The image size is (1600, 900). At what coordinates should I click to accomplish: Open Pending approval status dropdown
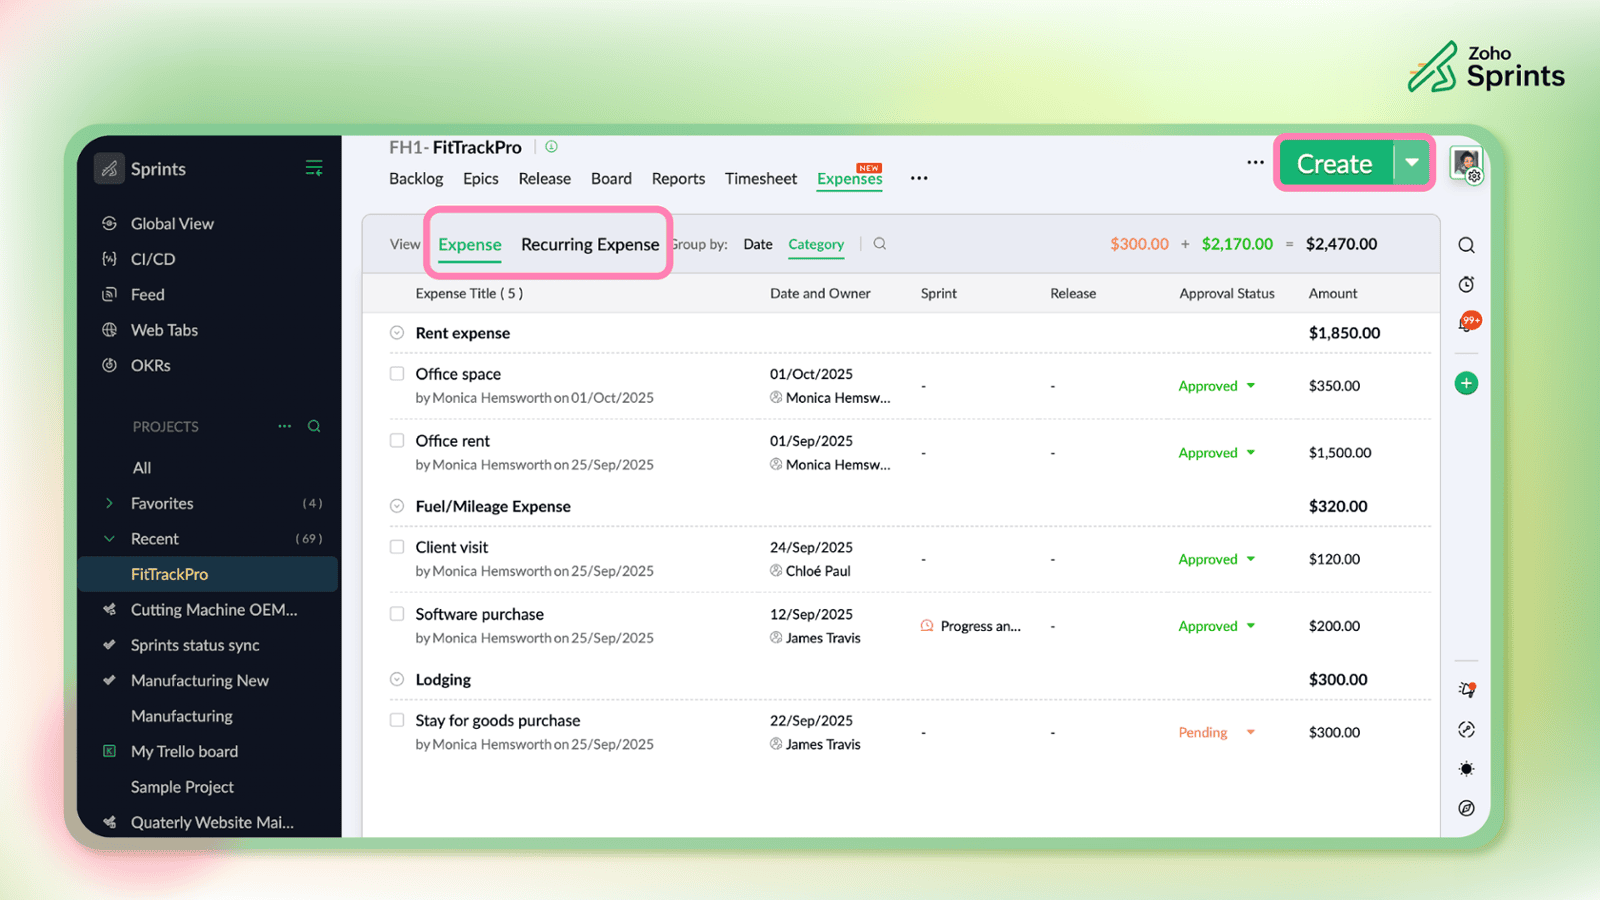click(x=1250, y=733)
